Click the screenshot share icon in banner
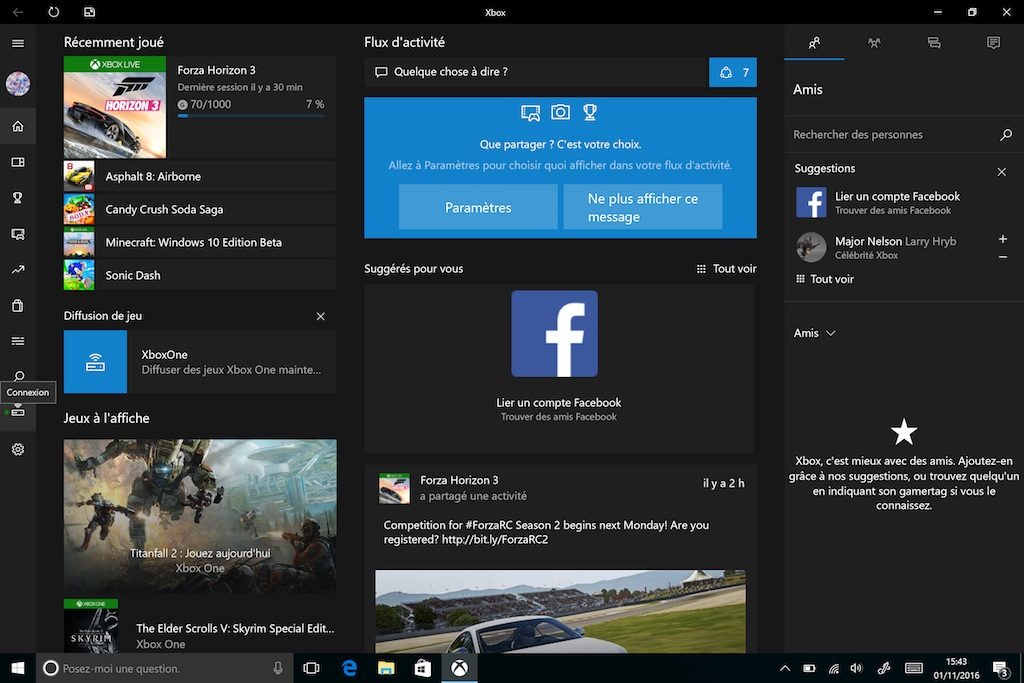 click(530, 112)
